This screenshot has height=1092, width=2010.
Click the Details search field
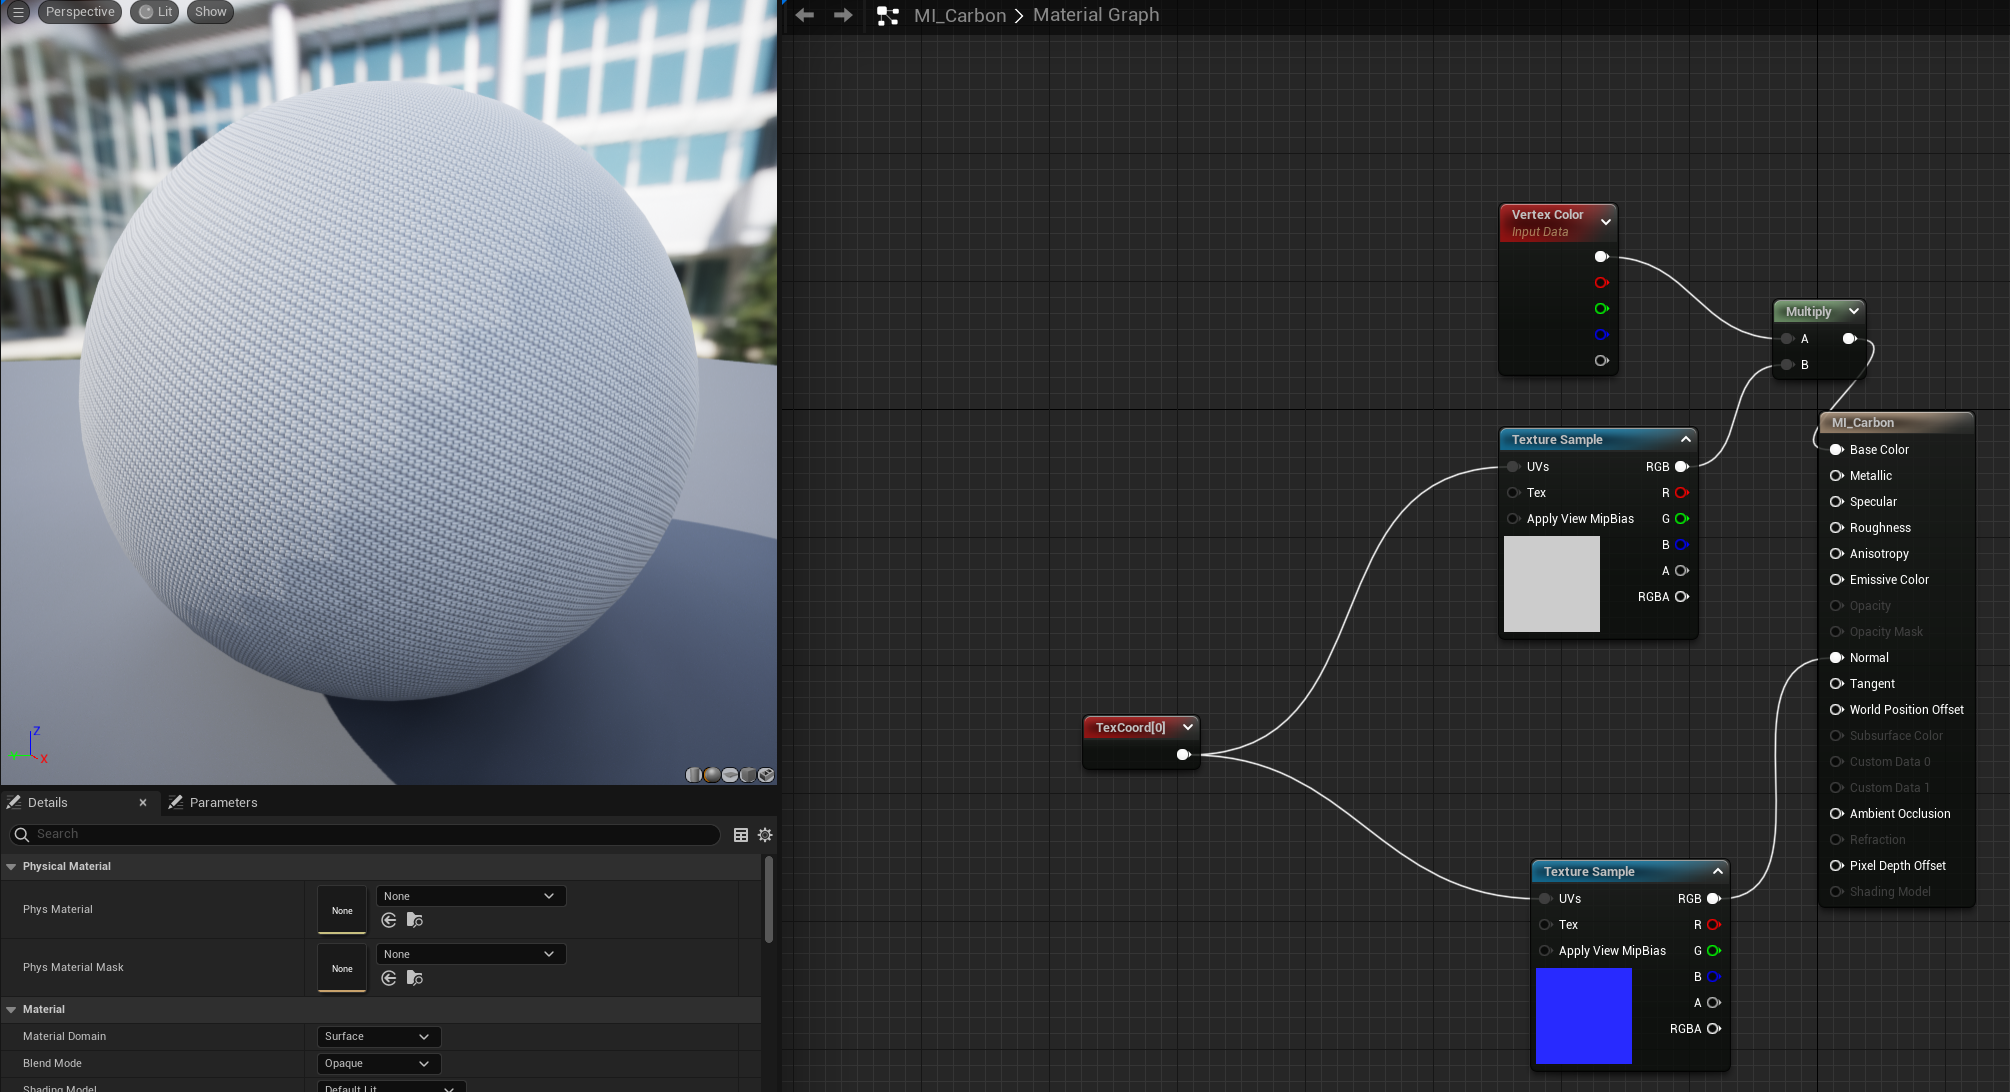click(x=370, y=835)
